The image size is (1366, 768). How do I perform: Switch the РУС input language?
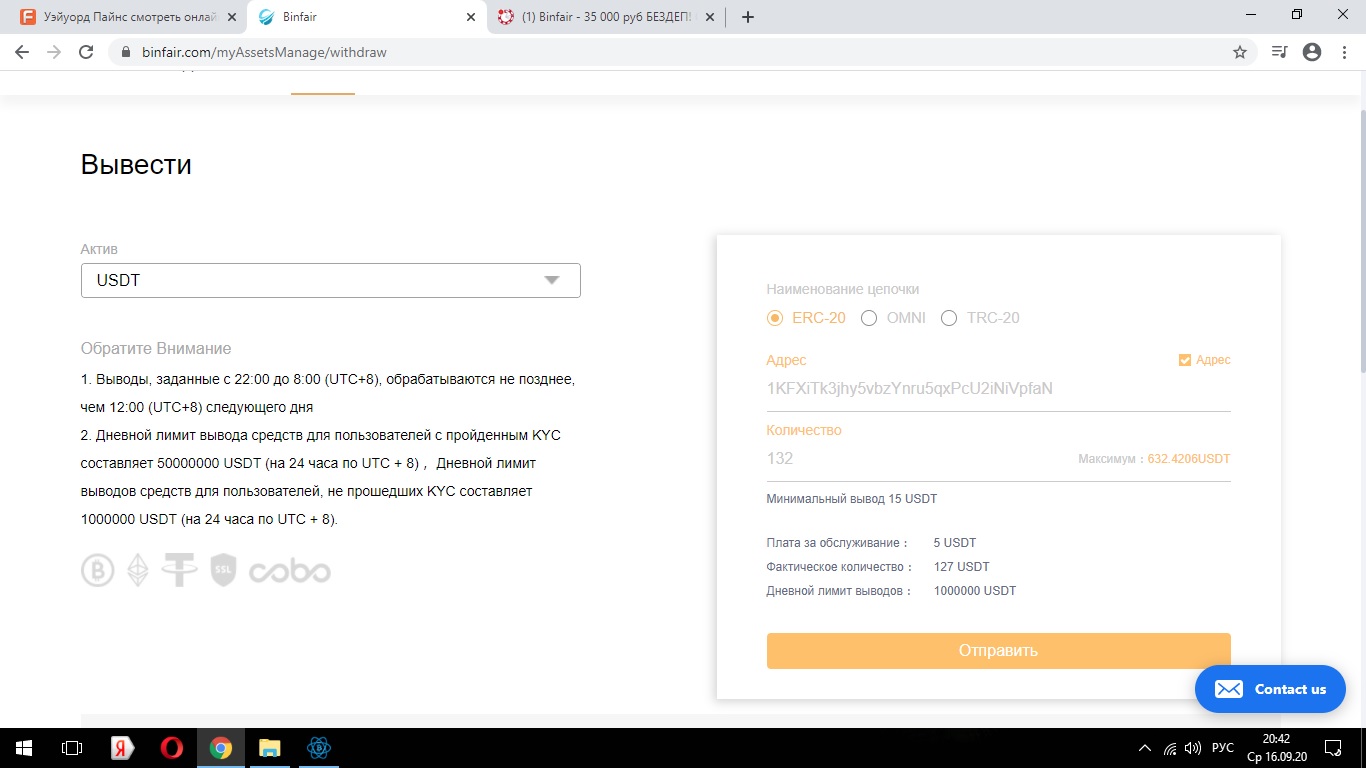(1222, 748)
